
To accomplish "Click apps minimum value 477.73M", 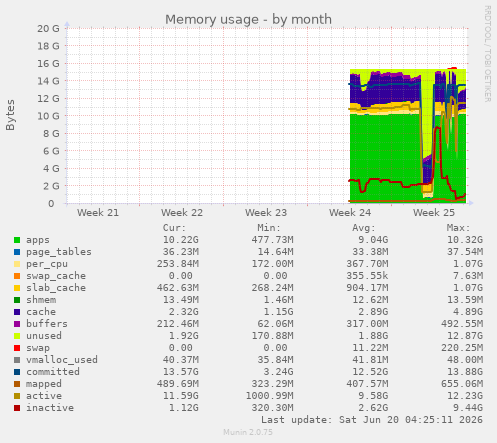I will (x=272, y=240).
